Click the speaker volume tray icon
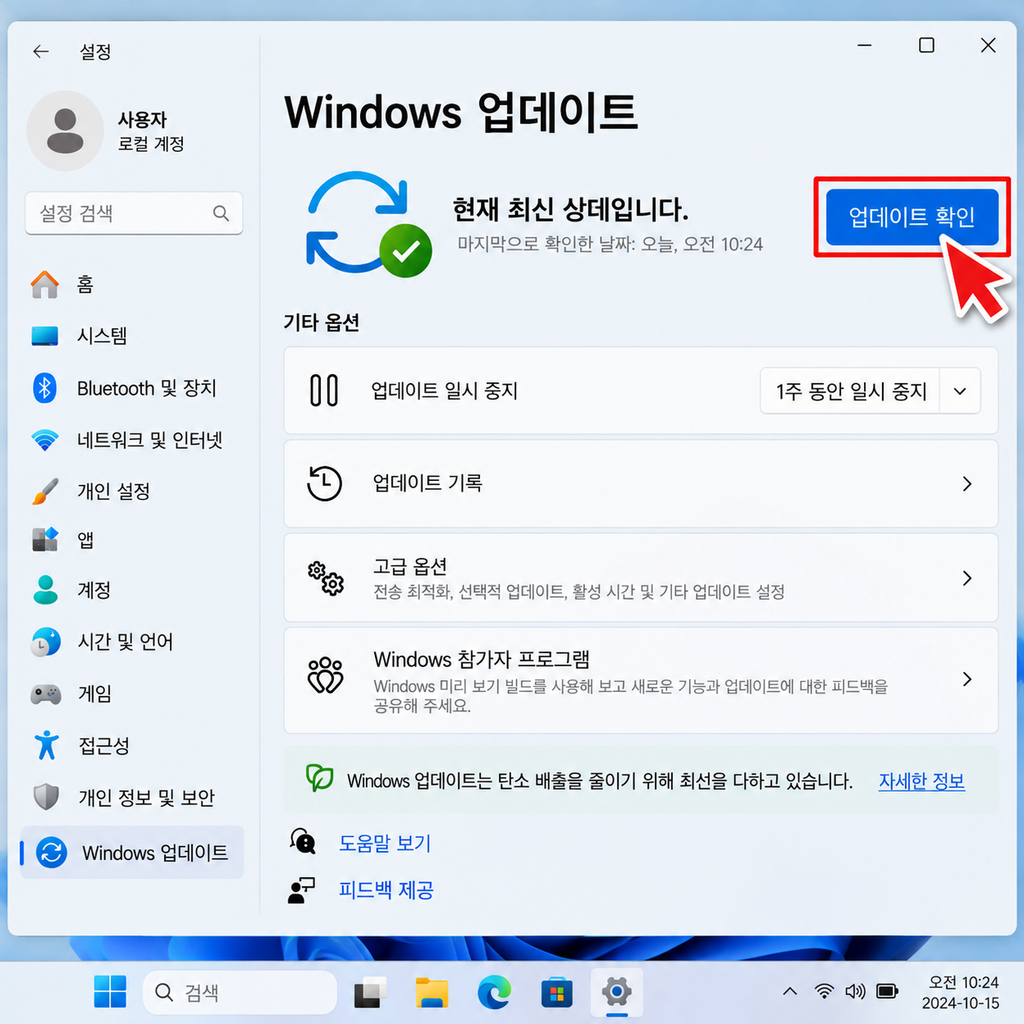1024x1024 pixels. [x=855, y=991]
